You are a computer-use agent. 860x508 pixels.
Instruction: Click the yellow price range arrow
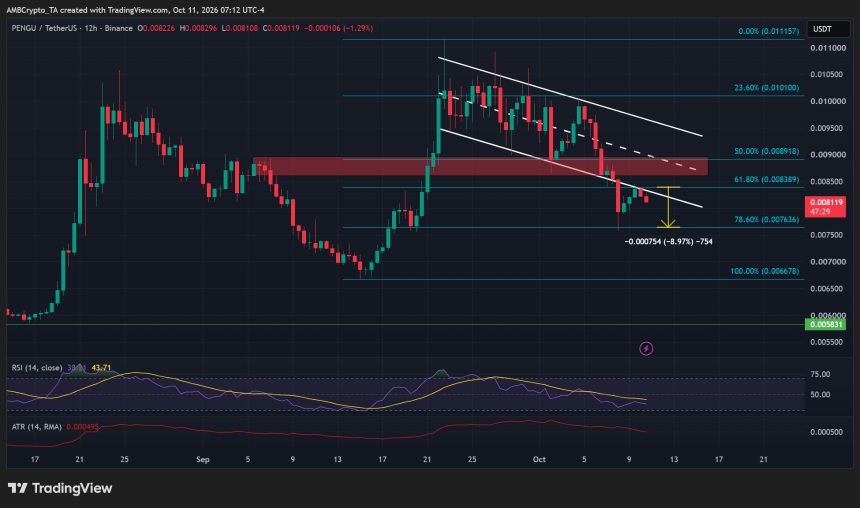[668, 207]
